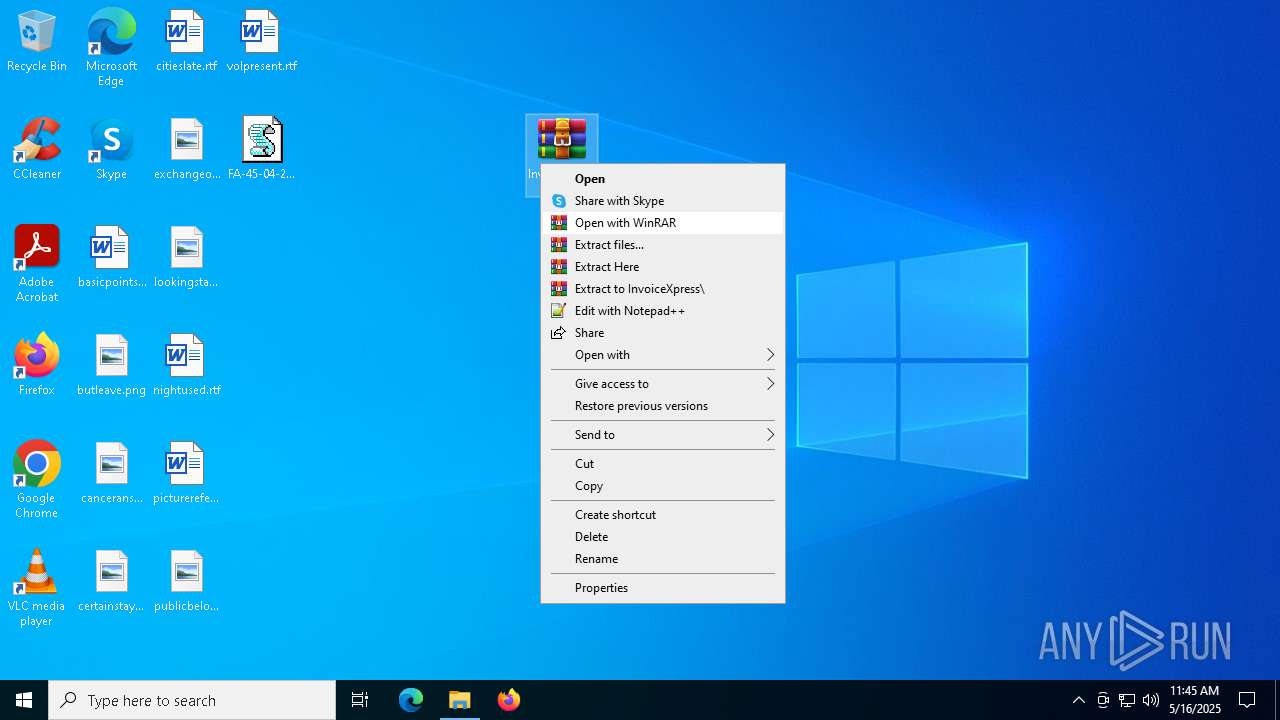Choose Share with Skype
The image size is (1280, 720).
[663, 201]
